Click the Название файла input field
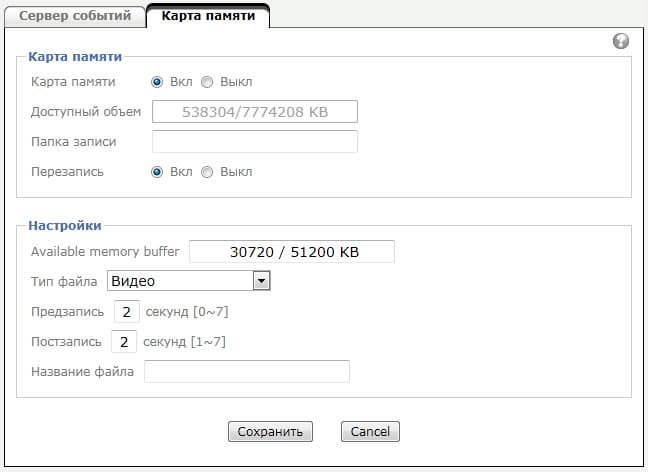648x472 pixels. click(x=247, y=372)
